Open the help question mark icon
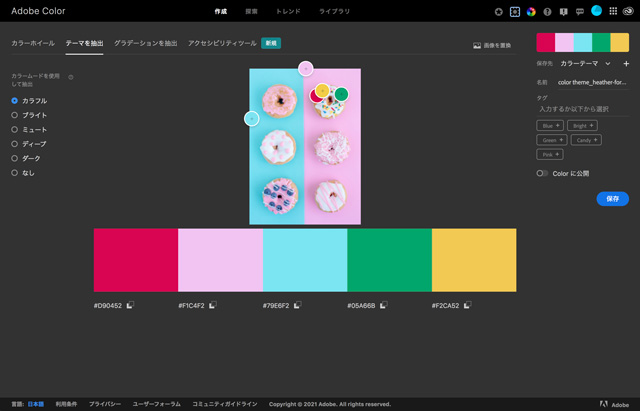The height and width of the screenshot is (411, 640). (547, 12)
